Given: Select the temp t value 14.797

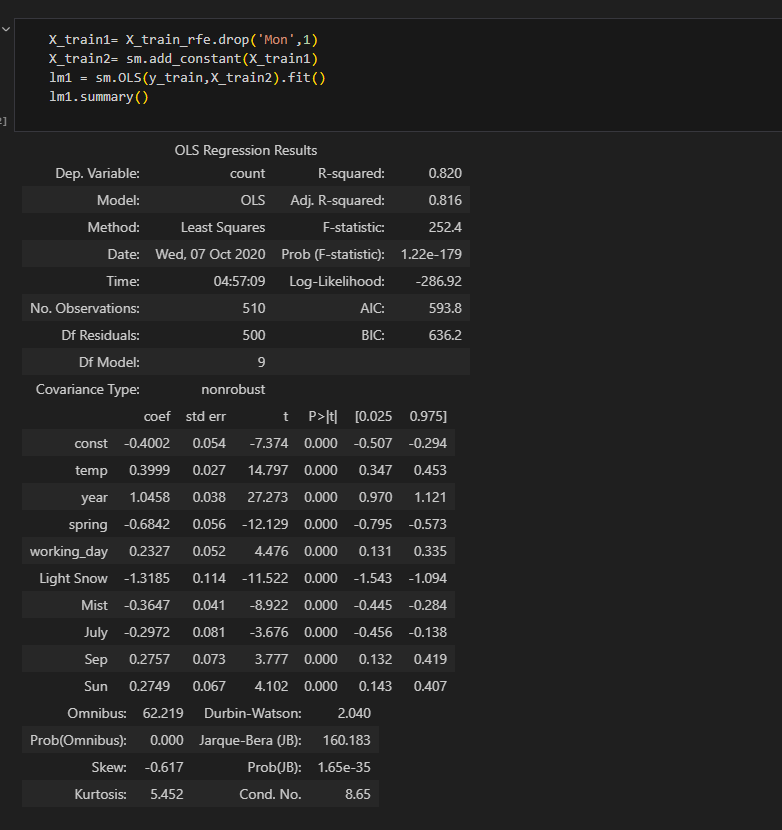Looking at the screenshot, I should tap(267, 470).
